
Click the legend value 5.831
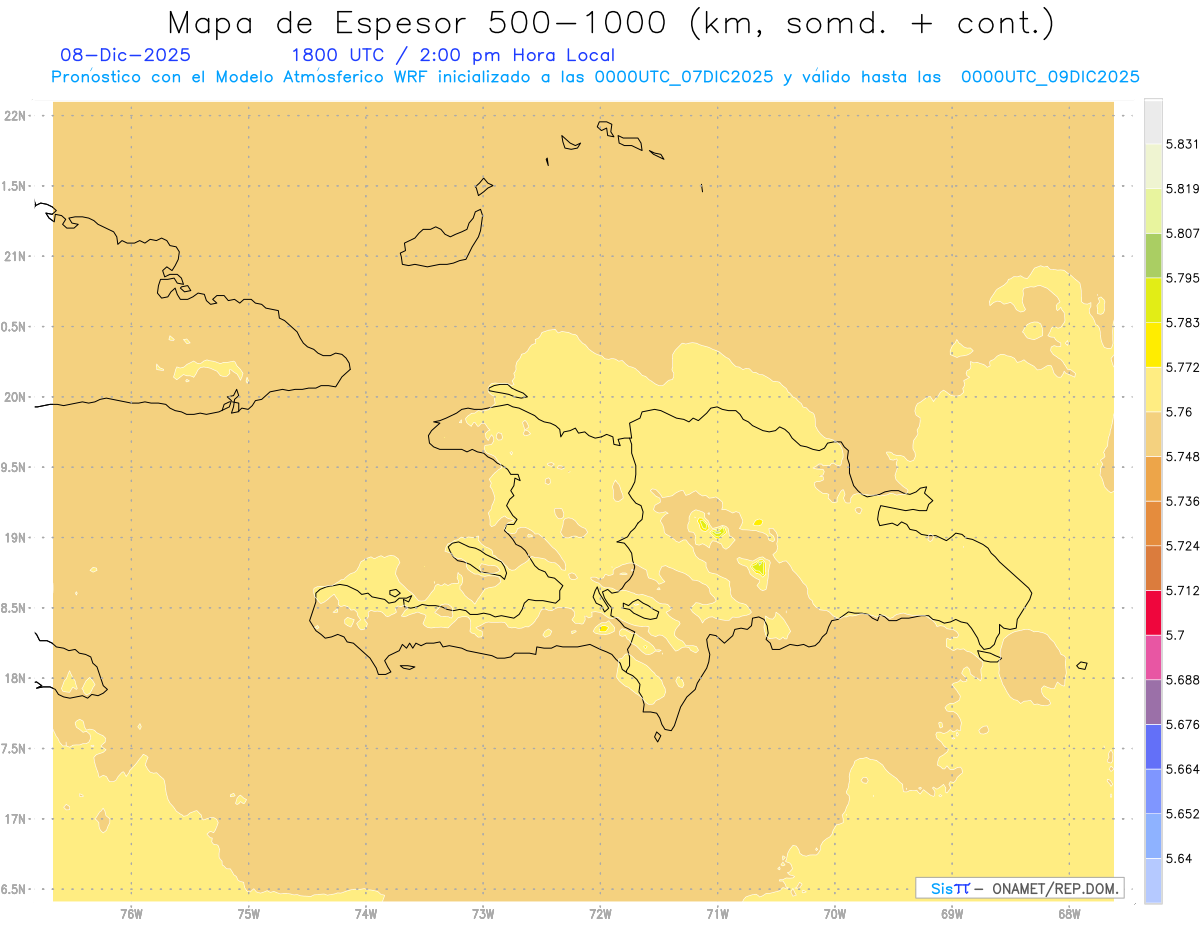[x=1183, y=144]
